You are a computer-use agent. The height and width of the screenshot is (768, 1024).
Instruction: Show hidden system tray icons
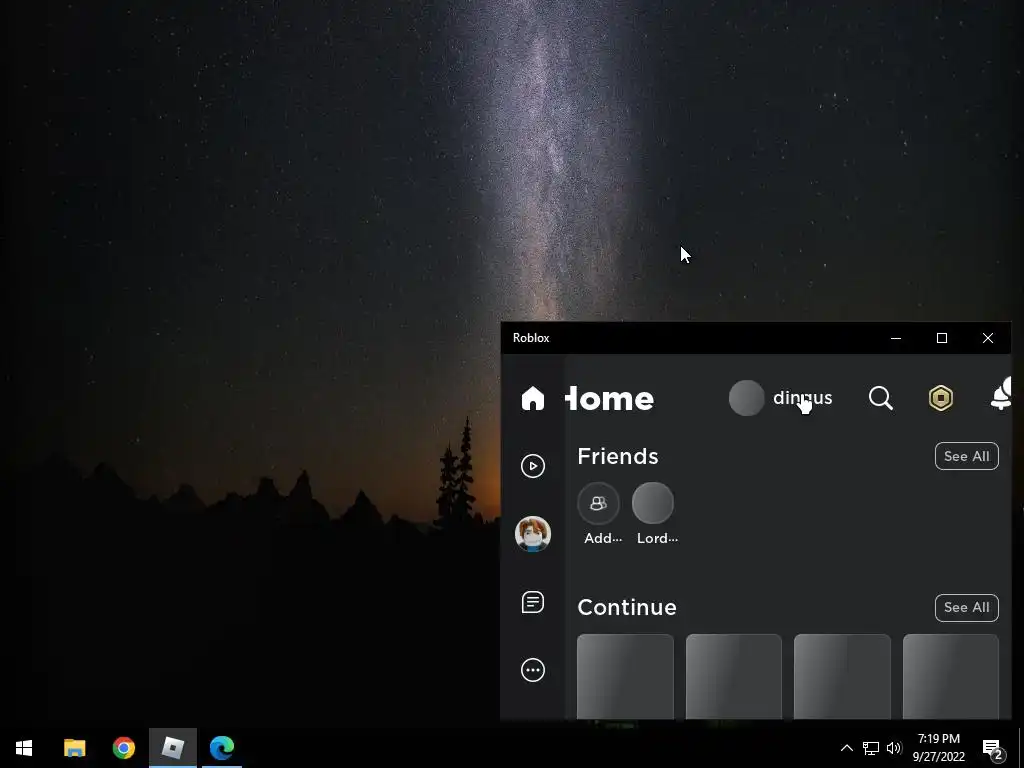click(846, 748)
